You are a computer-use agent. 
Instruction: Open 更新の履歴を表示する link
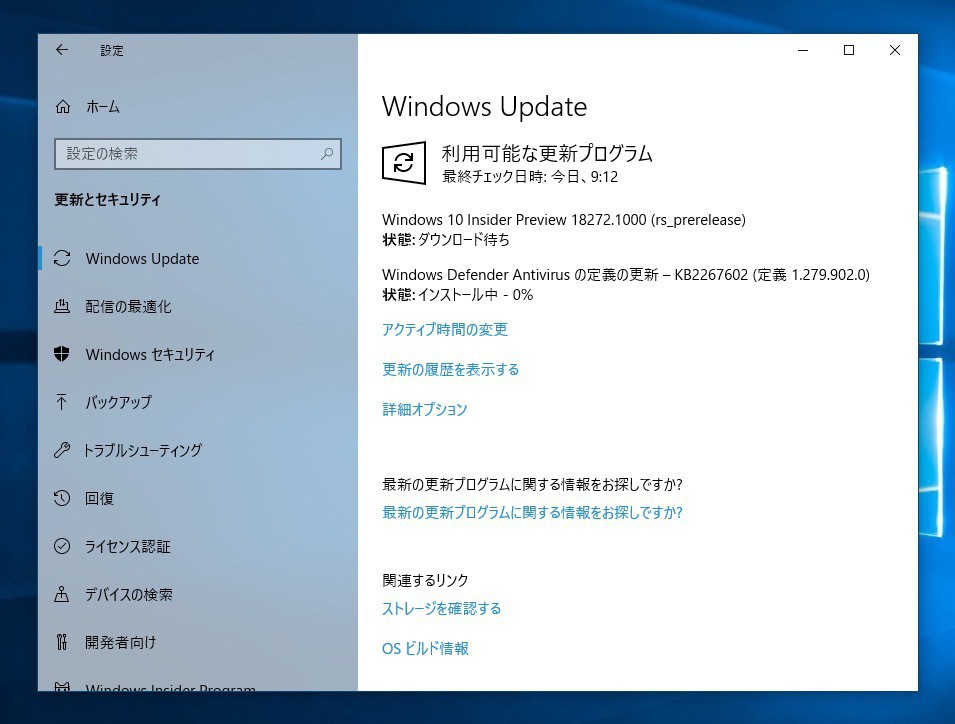(450, 369)
